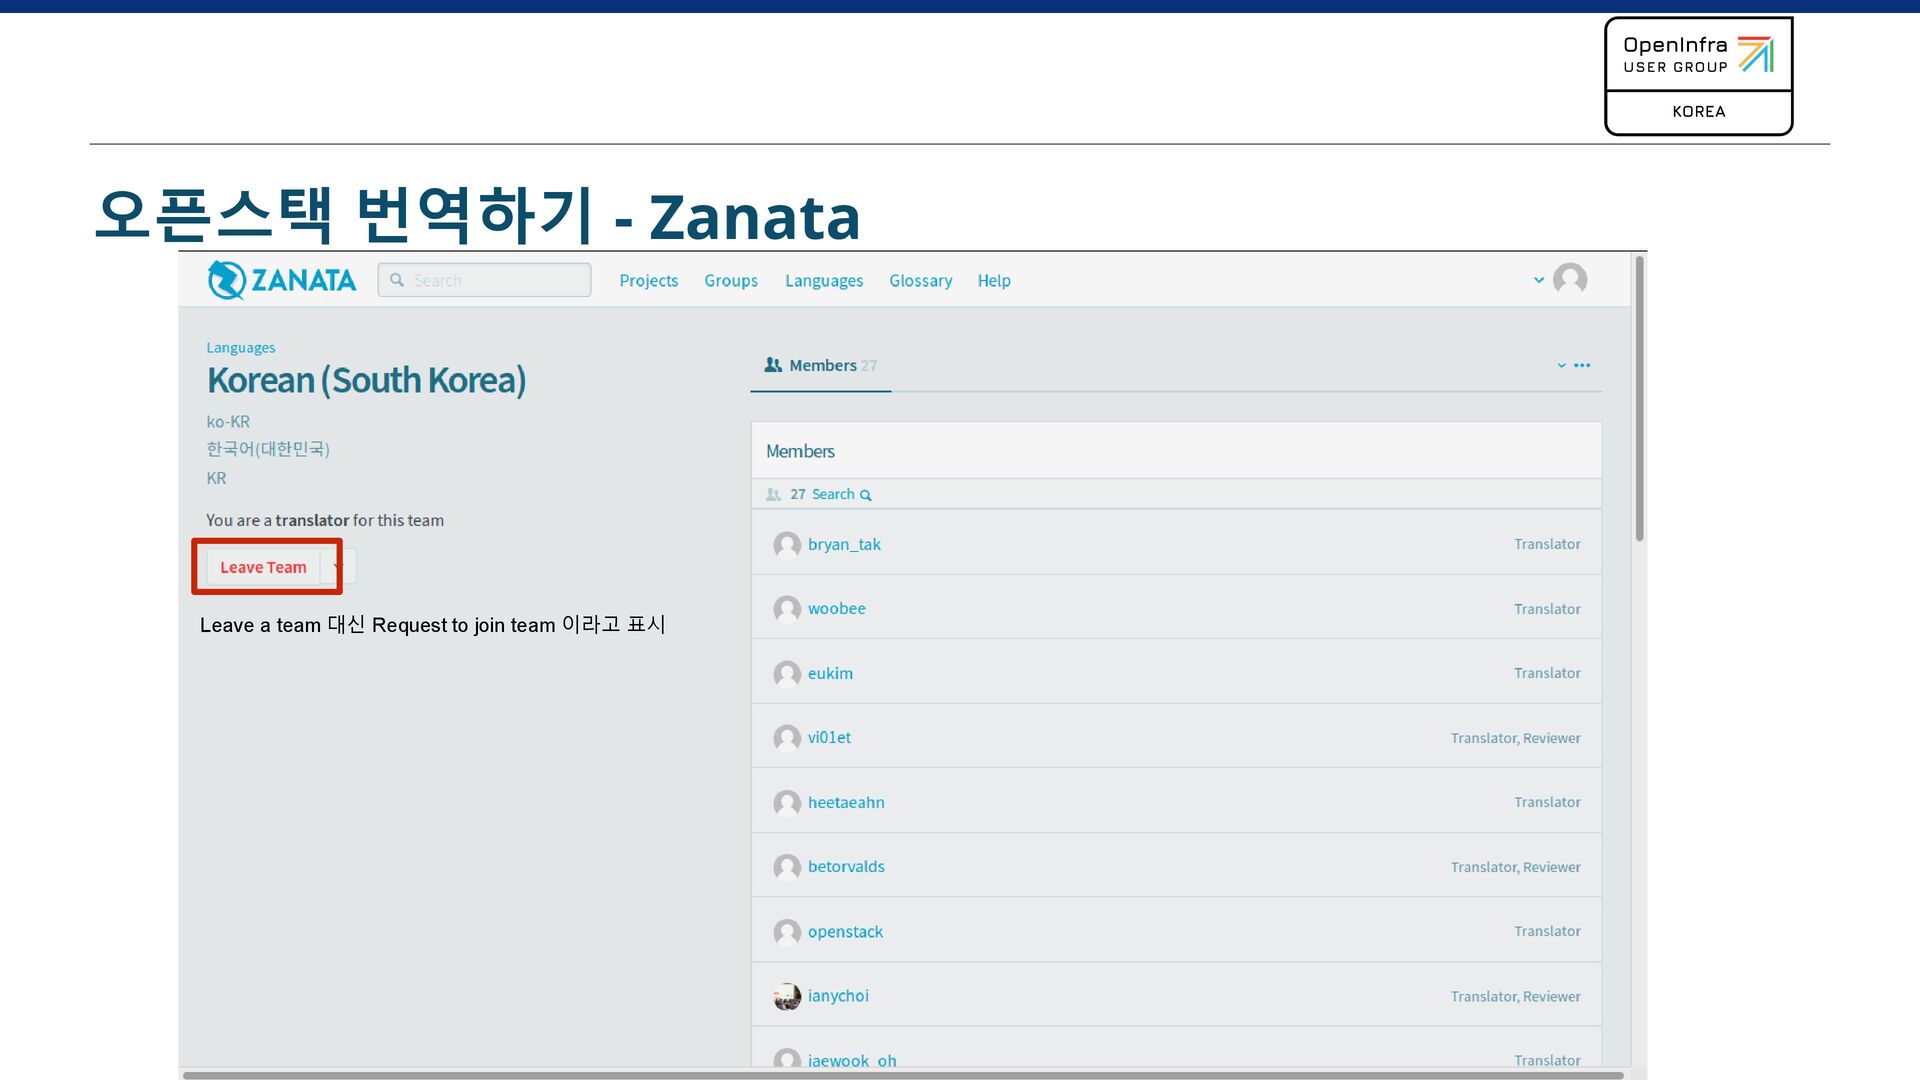Open openstack's profile link
Image resolution: width=1920 pixels, height=1080 pixels.
pyautogui.click(x=845, y=931)
